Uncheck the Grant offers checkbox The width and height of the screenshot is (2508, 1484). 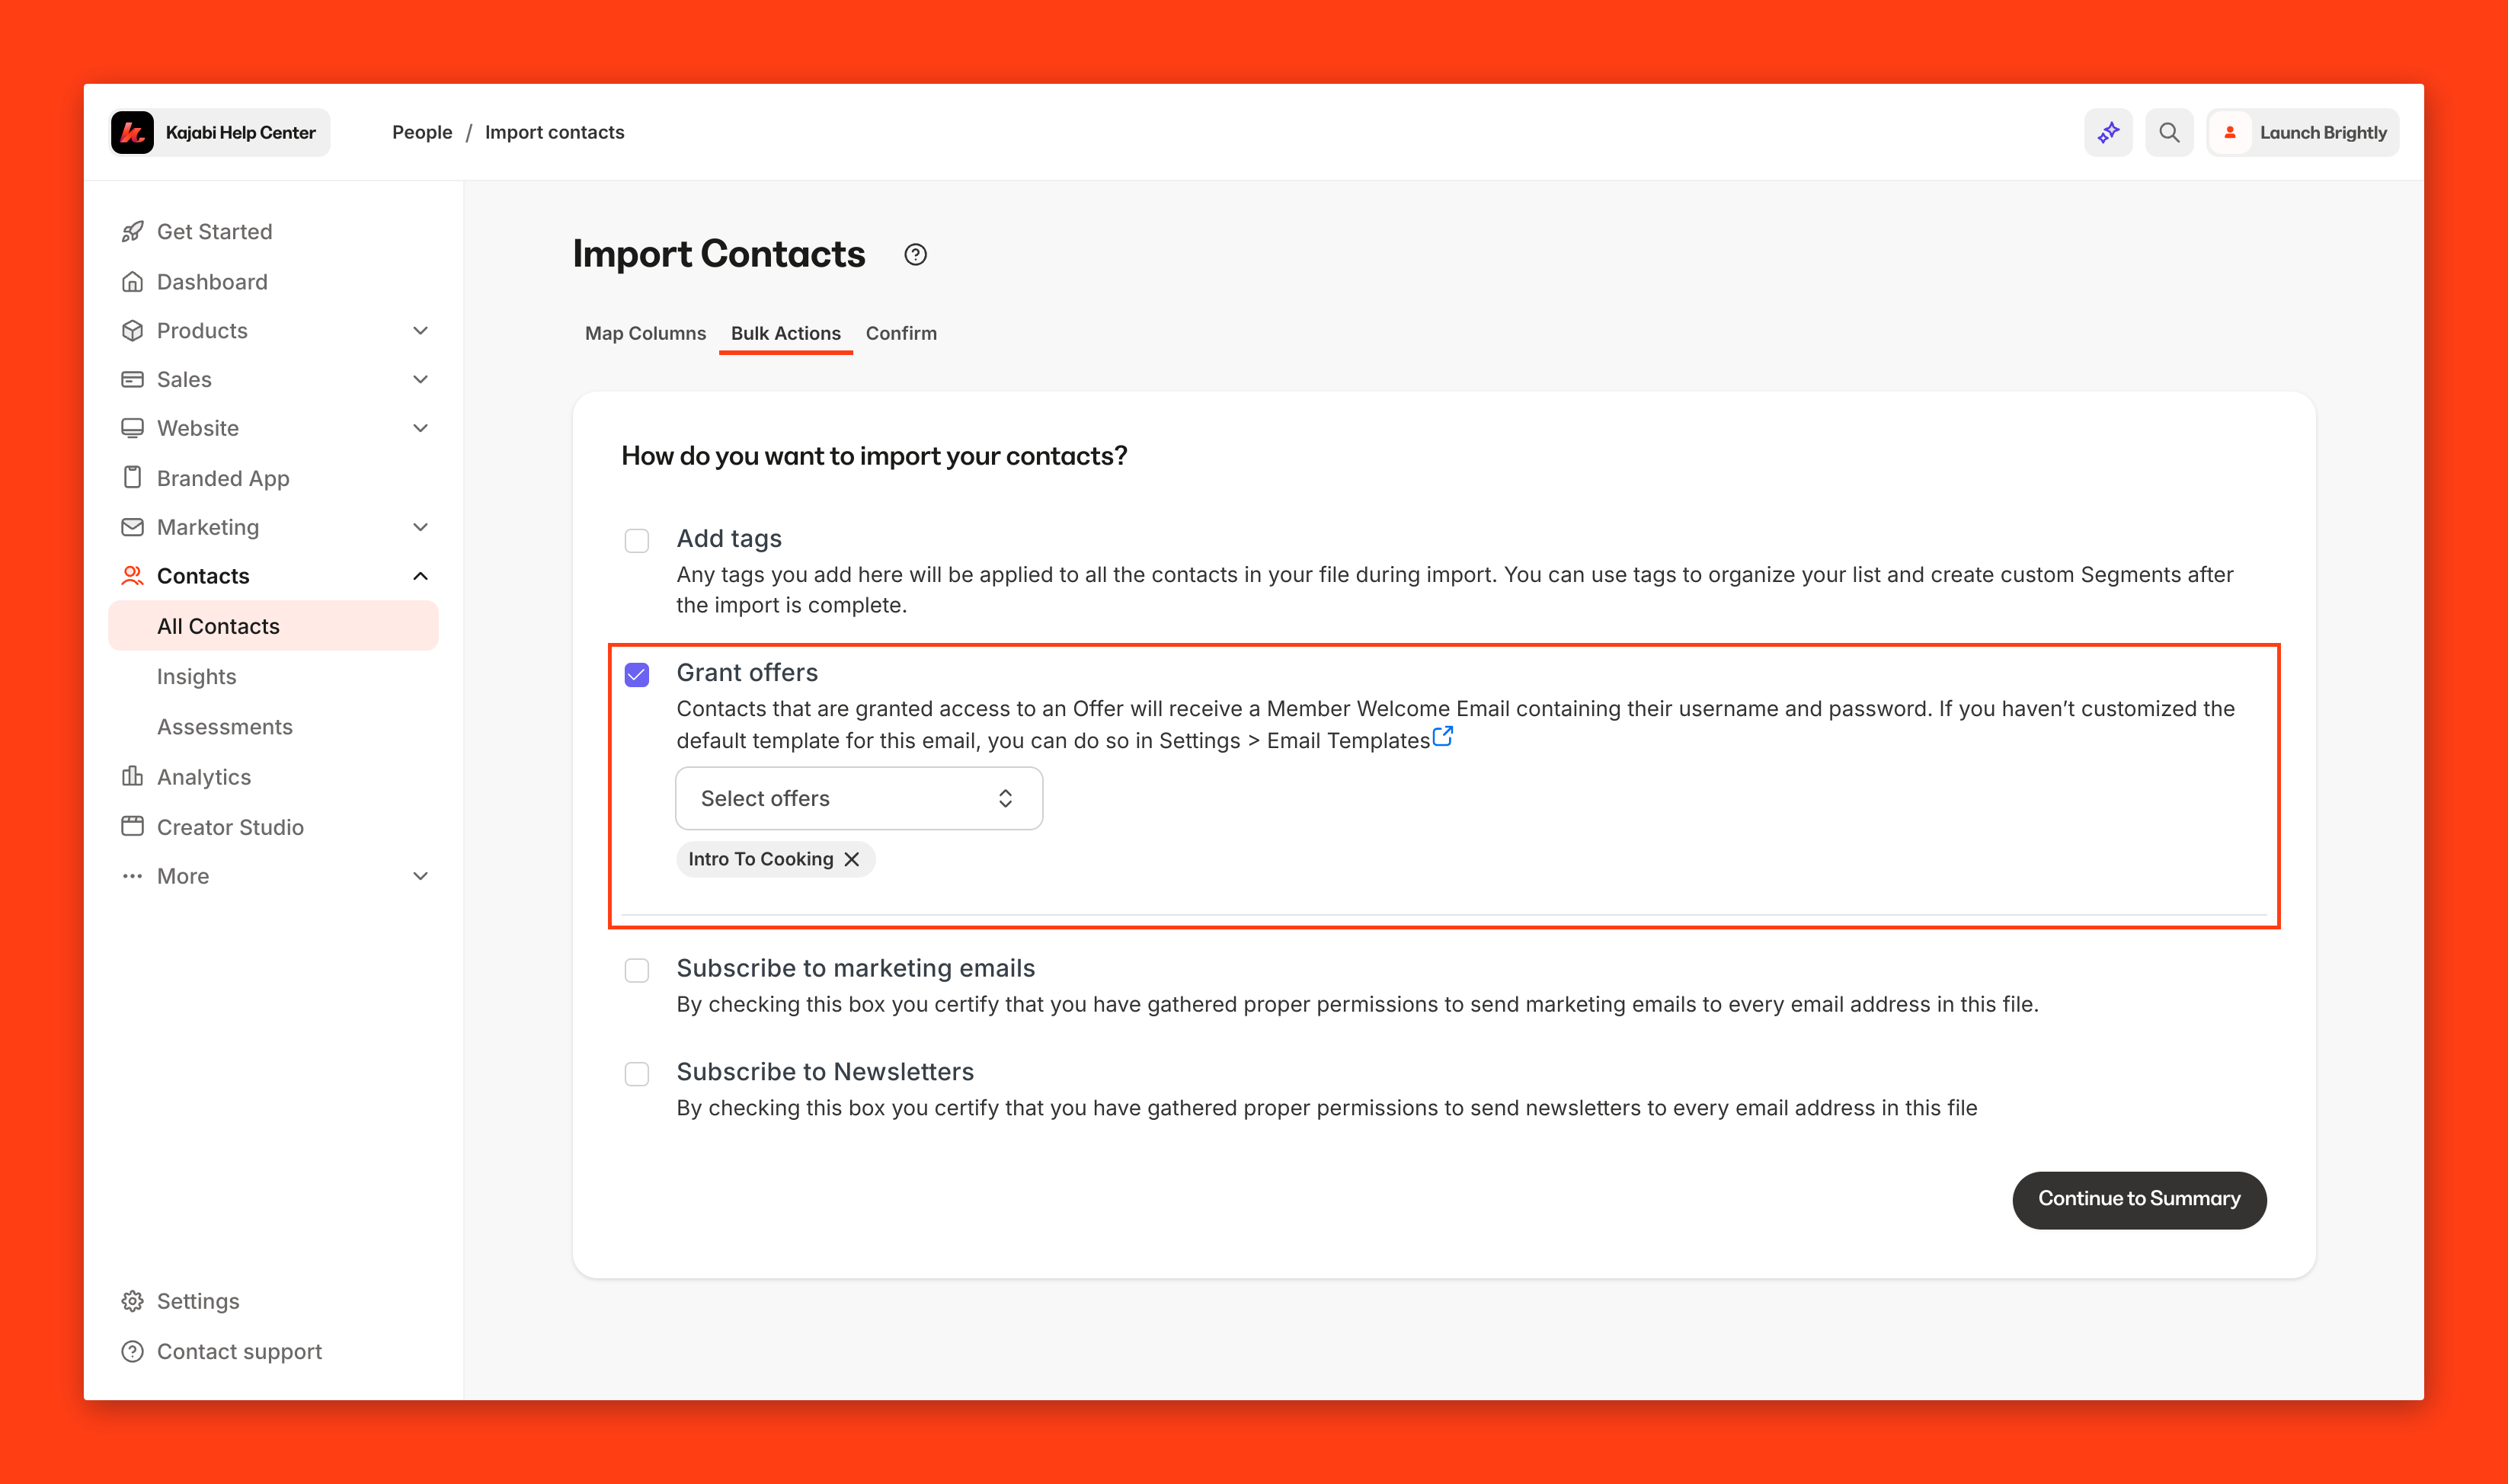point(637,675)
